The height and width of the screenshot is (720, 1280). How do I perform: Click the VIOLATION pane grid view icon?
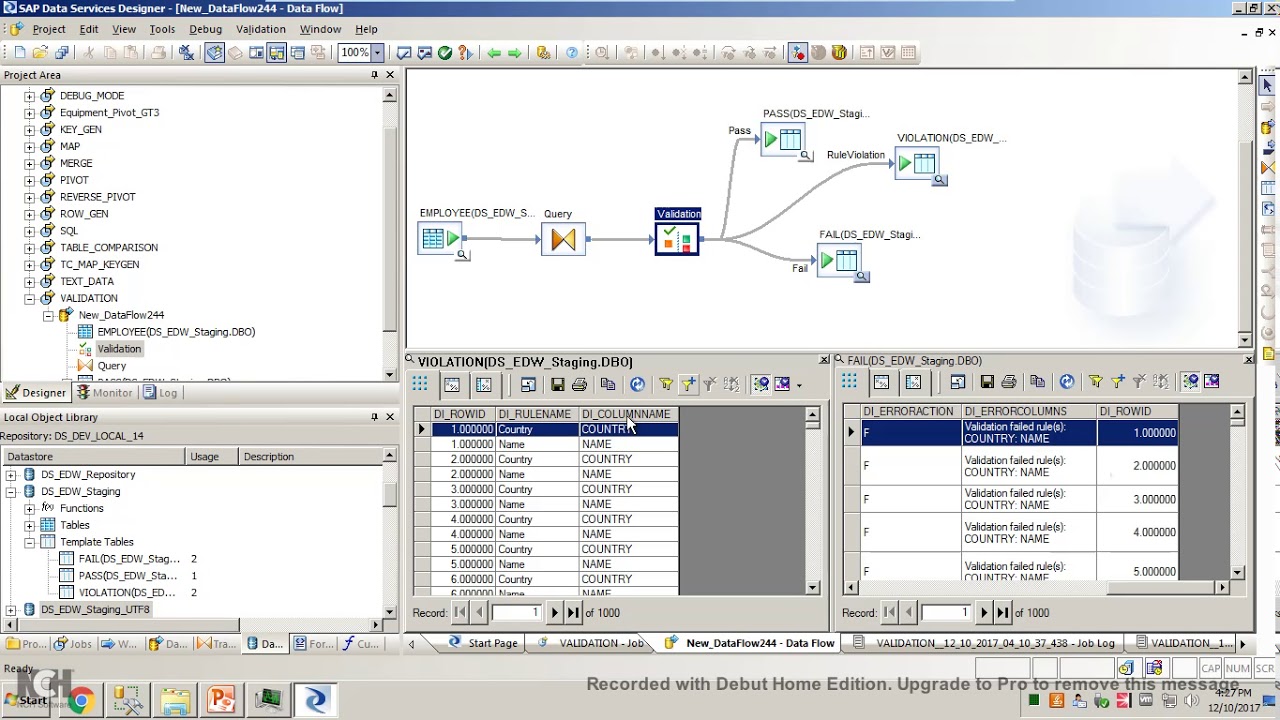click(x=420, y=384)
